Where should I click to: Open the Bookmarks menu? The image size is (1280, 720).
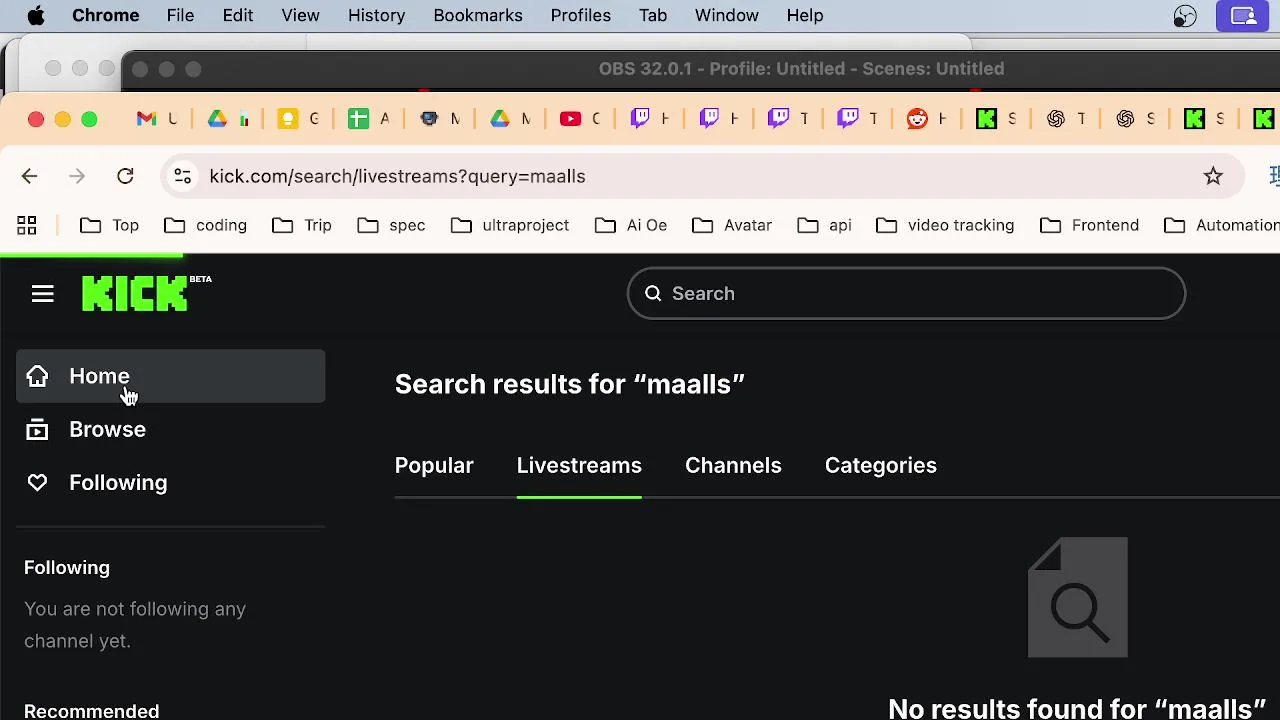[478, 16]
